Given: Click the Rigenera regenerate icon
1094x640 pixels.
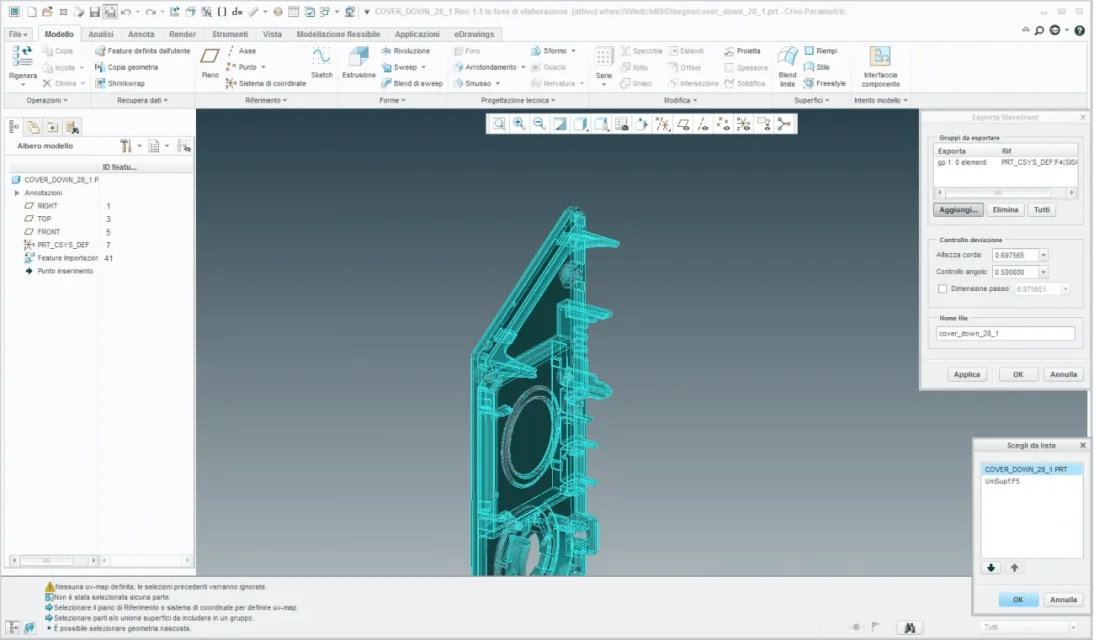Looking at the screenshot, I should click(x=22, y=57).
